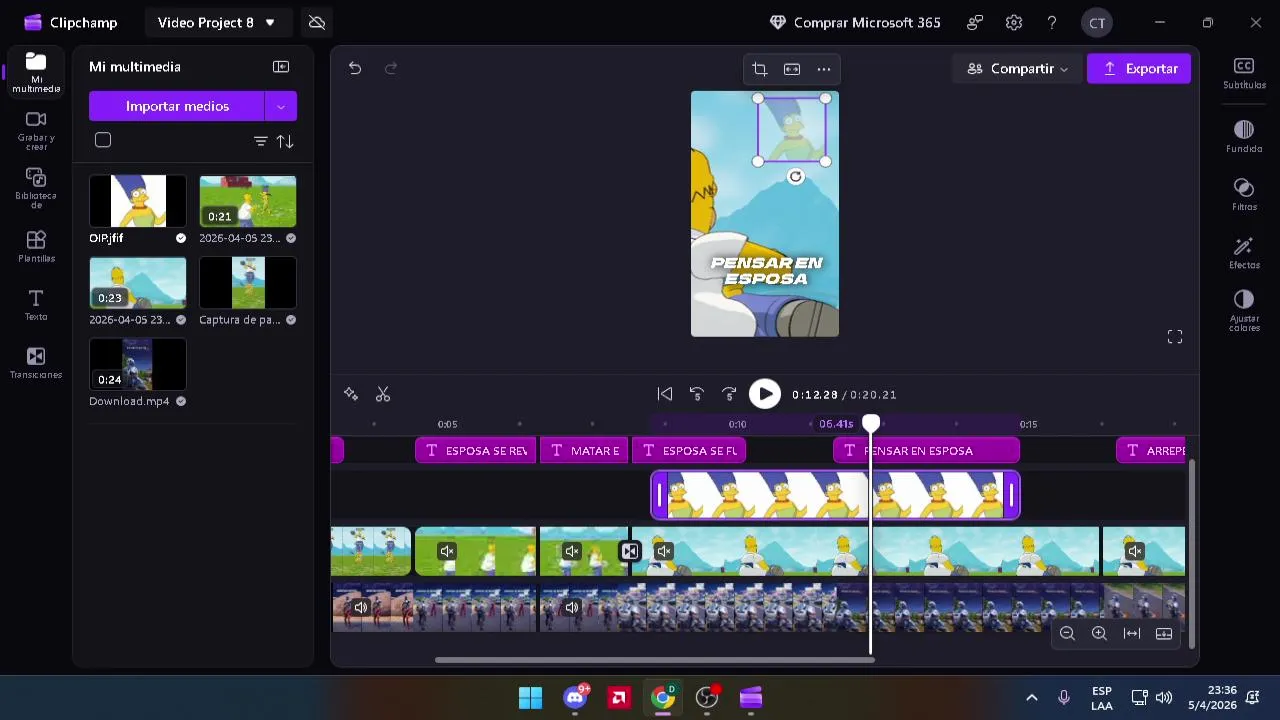Open the Compartir dropdown
Image resolution: width=1280 pixels, height=720 pixels.
click(1017, 68)
